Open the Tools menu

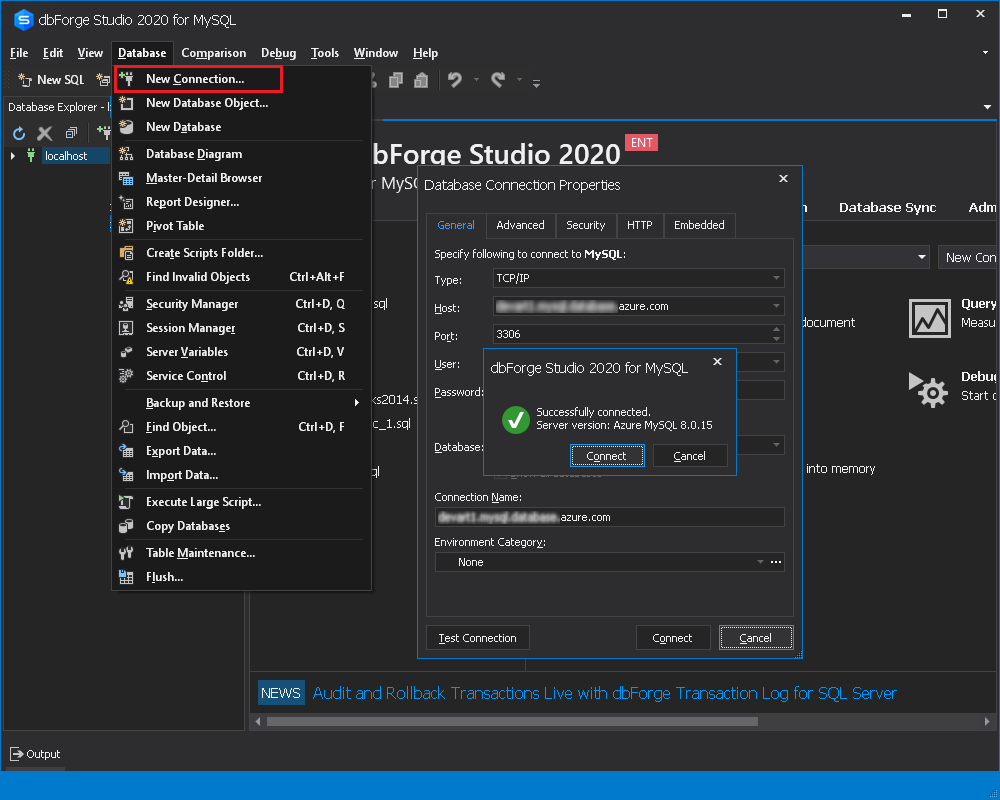(x=325, y=53)
